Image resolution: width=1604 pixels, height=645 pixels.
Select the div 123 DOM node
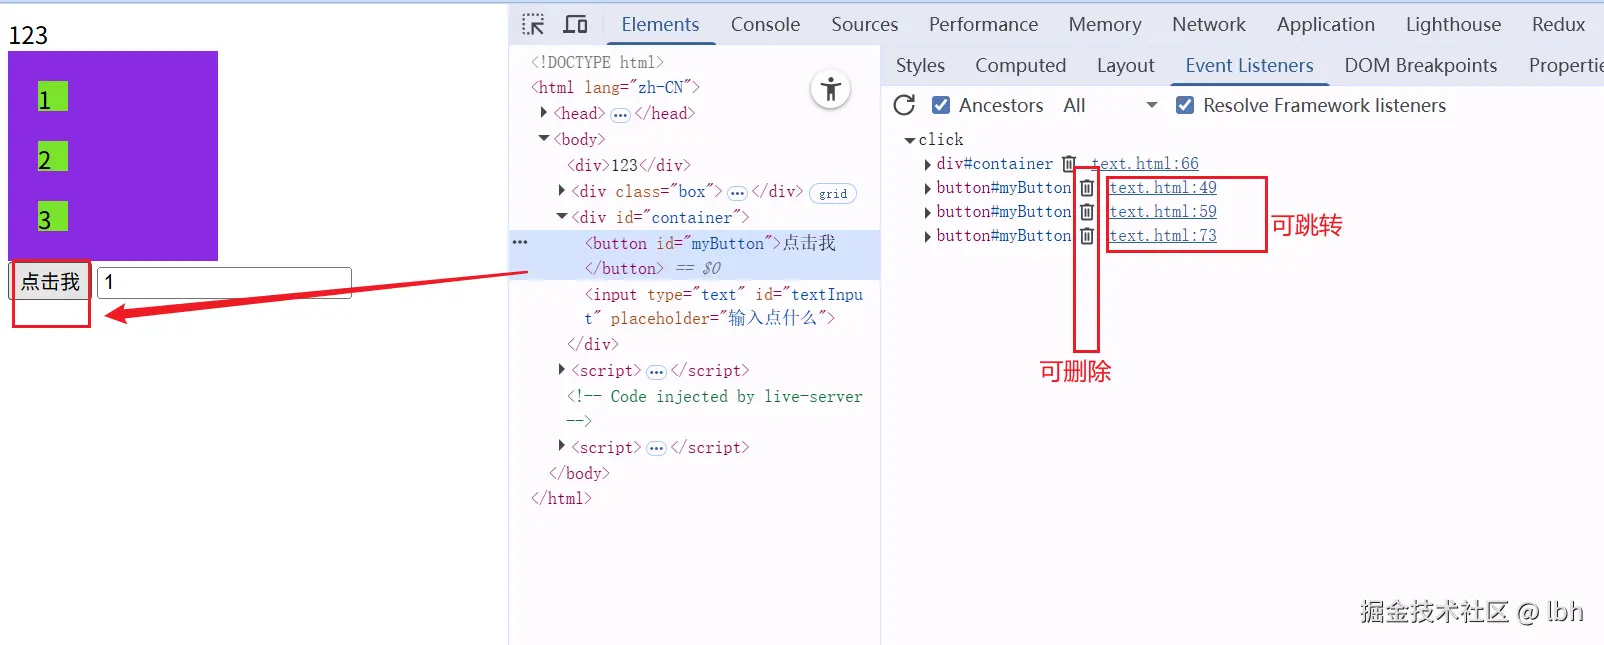click(629, 165)
